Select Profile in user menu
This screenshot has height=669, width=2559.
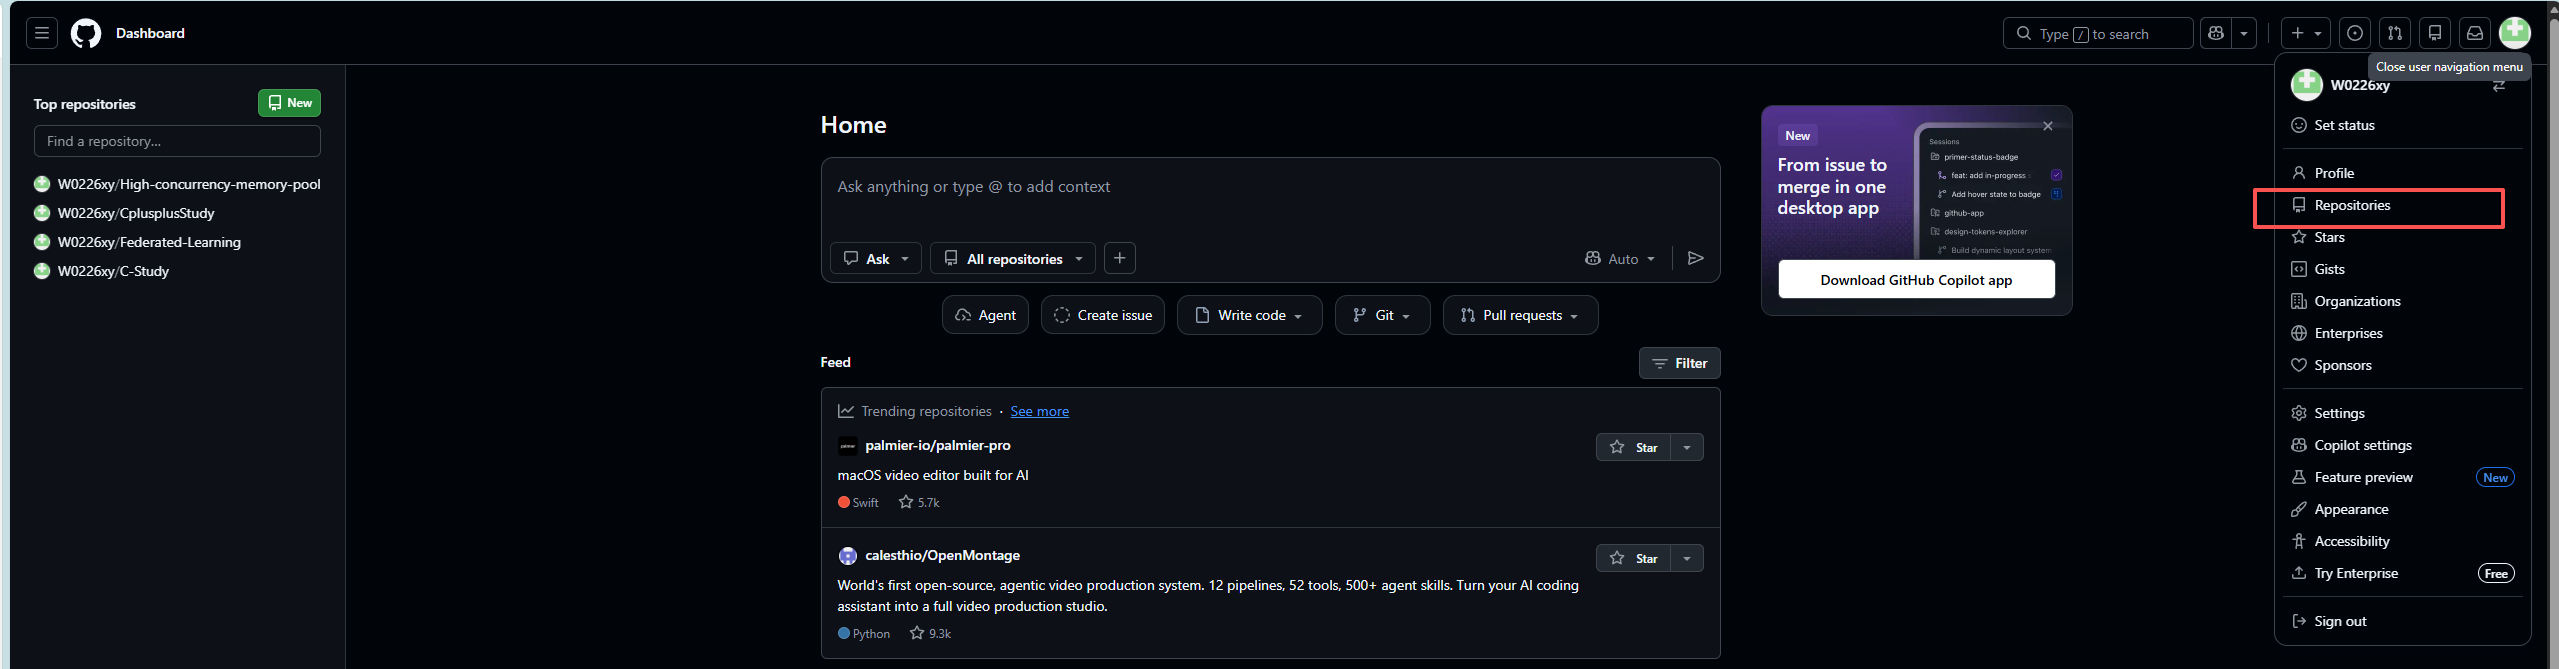[x=2402, y=173]
